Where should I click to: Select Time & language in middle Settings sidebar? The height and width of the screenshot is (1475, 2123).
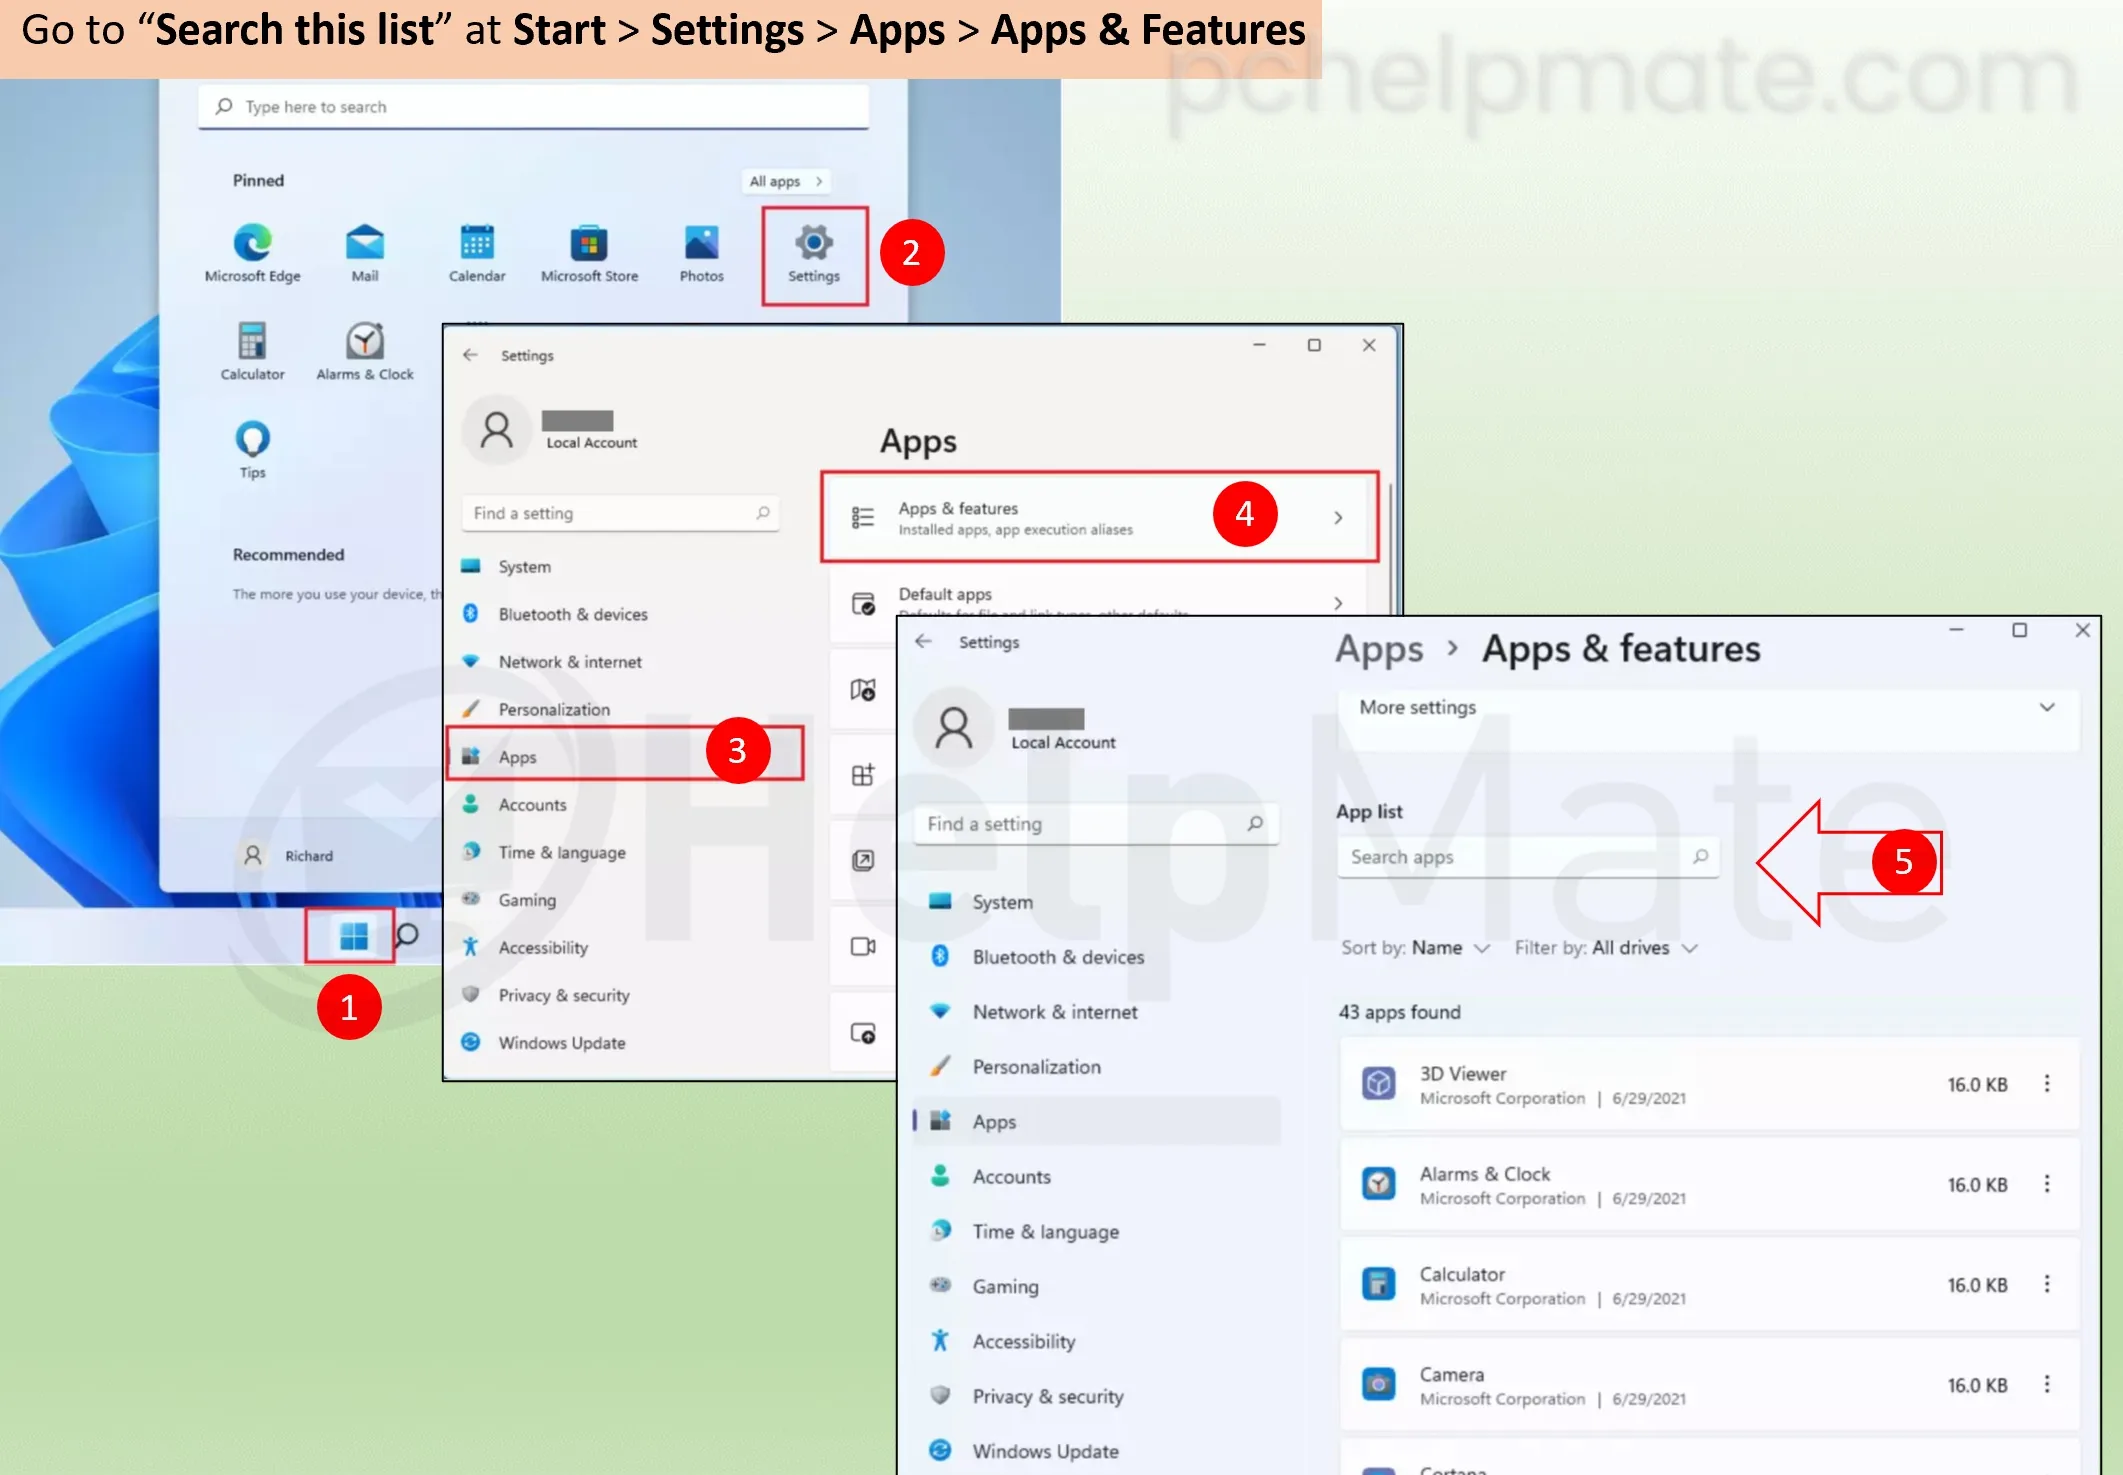tap(625, 852)
